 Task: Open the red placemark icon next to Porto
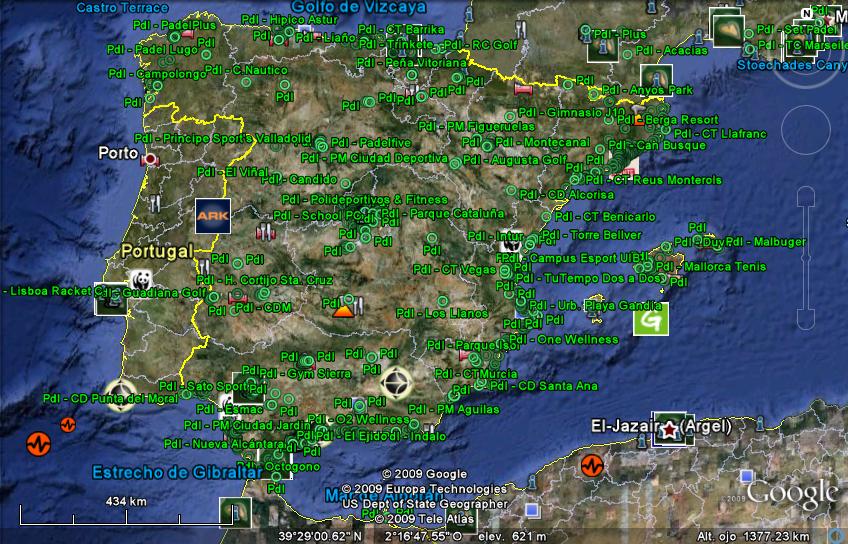click(x=150, y=159)
